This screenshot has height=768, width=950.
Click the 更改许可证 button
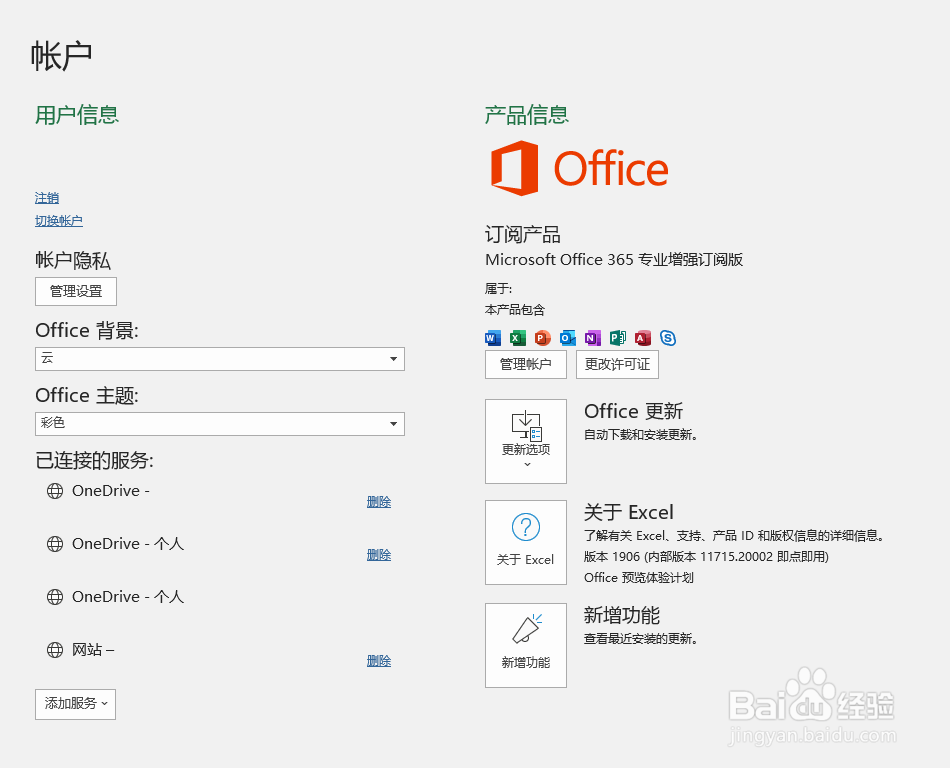(x=617, y=364)
